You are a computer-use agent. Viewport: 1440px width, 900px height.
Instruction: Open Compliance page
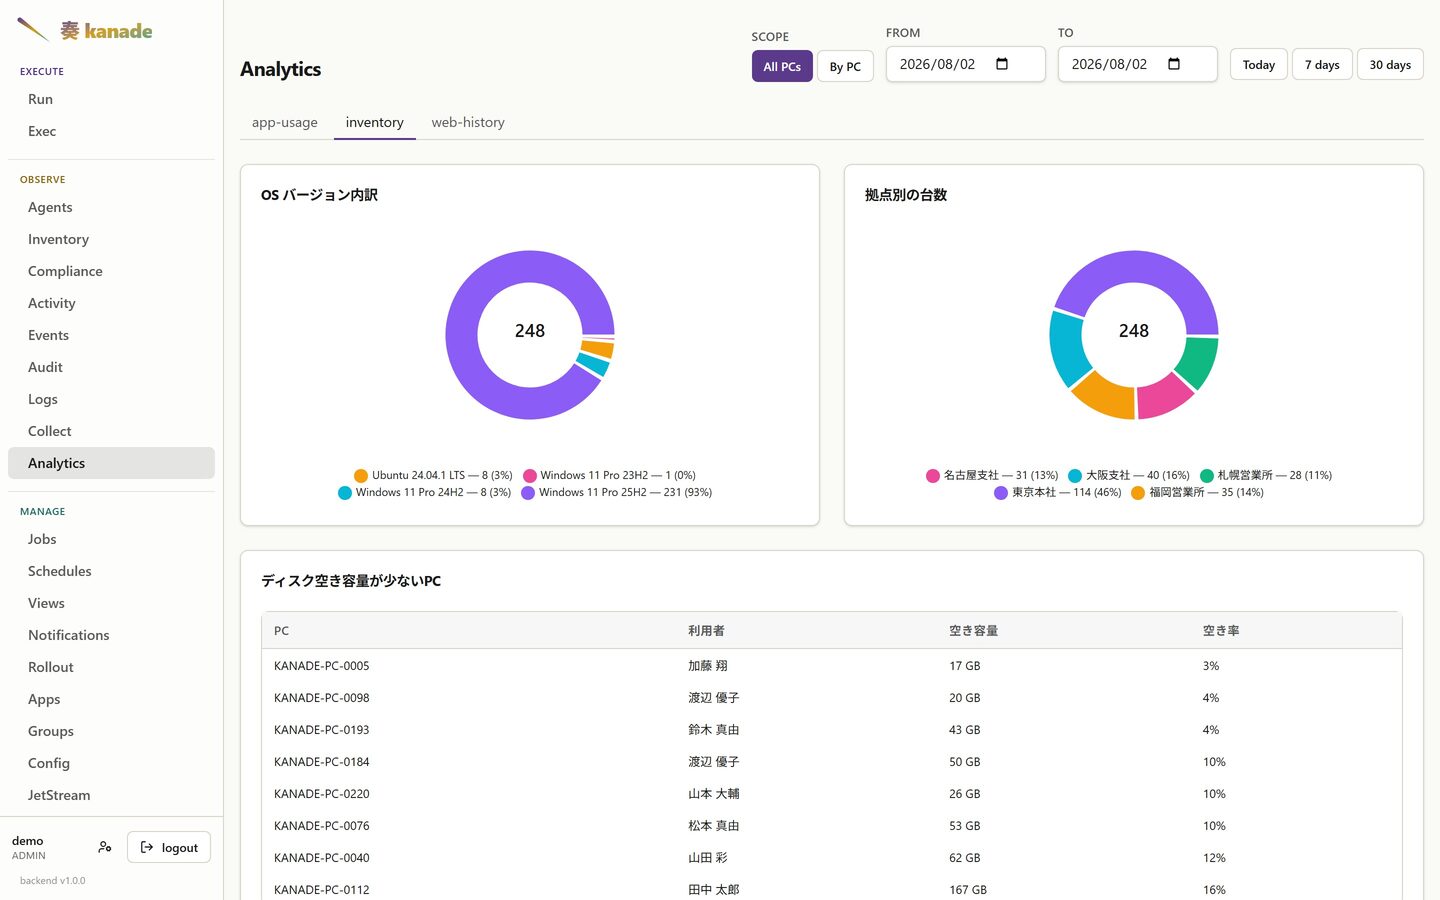point(111,271)
